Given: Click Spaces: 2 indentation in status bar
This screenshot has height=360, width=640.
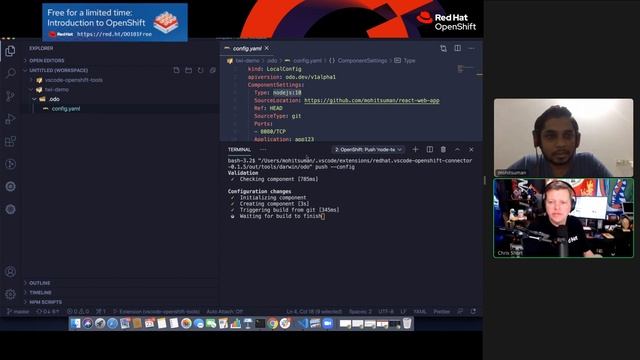Looking at the screenshot, I should click(360, 311).
